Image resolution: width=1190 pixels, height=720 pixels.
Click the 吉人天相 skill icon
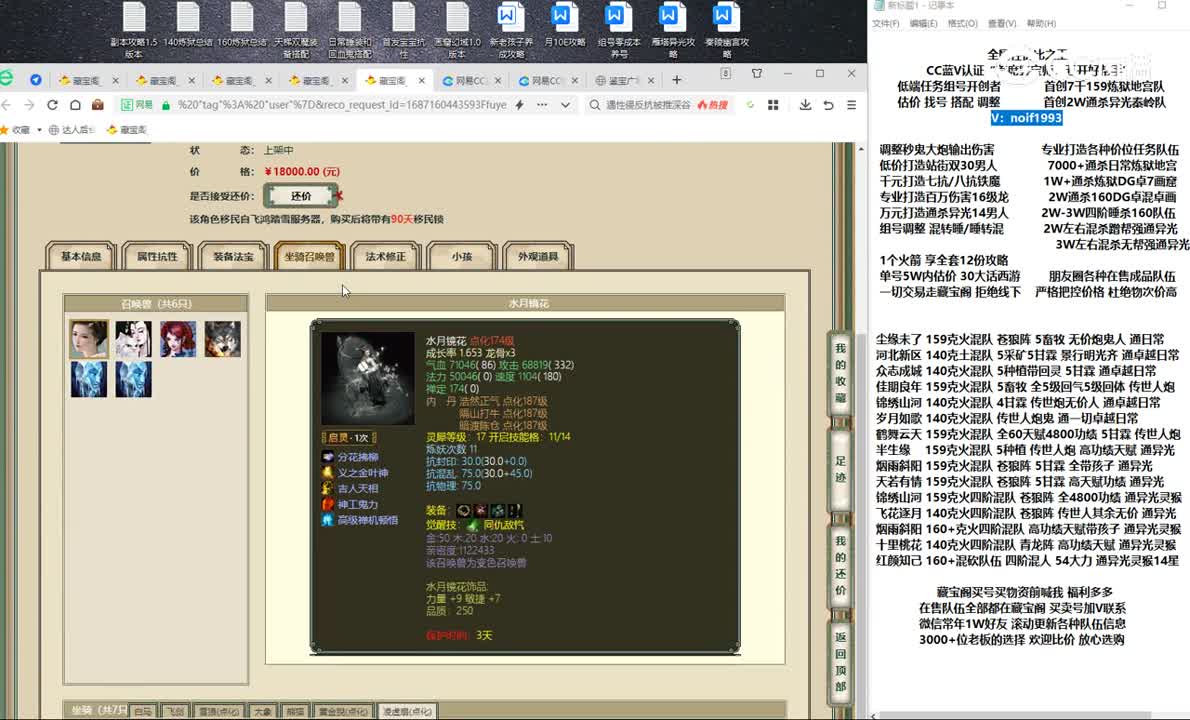327,489
